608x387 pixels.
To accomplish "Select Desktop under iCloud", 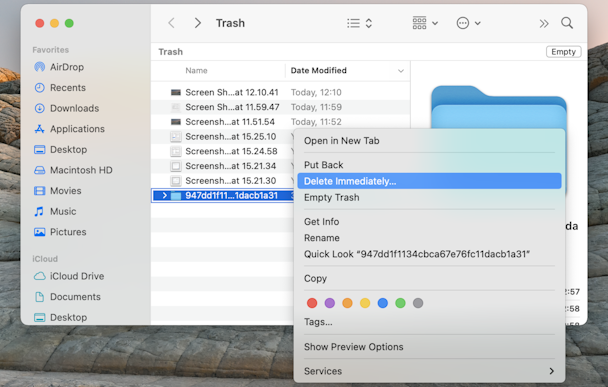I will pos(60,317).
